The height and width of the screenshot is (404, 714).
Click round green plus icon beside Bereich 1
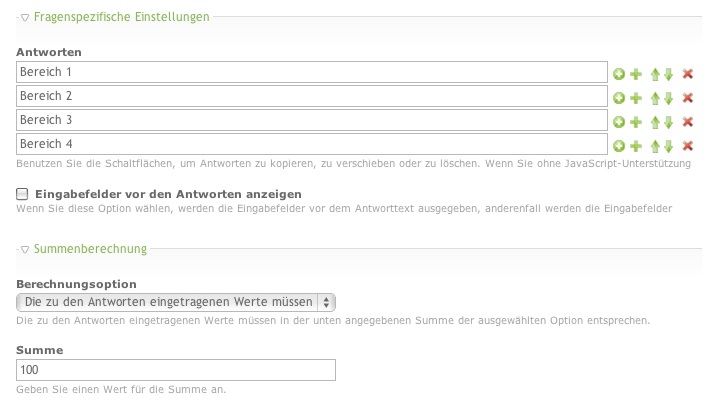point(619,73)
